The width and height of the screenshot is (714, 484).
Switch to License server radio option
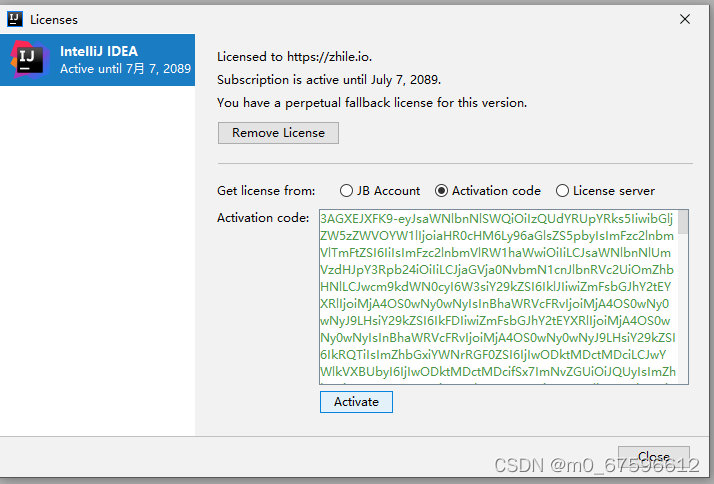click(x=563, y=191)
